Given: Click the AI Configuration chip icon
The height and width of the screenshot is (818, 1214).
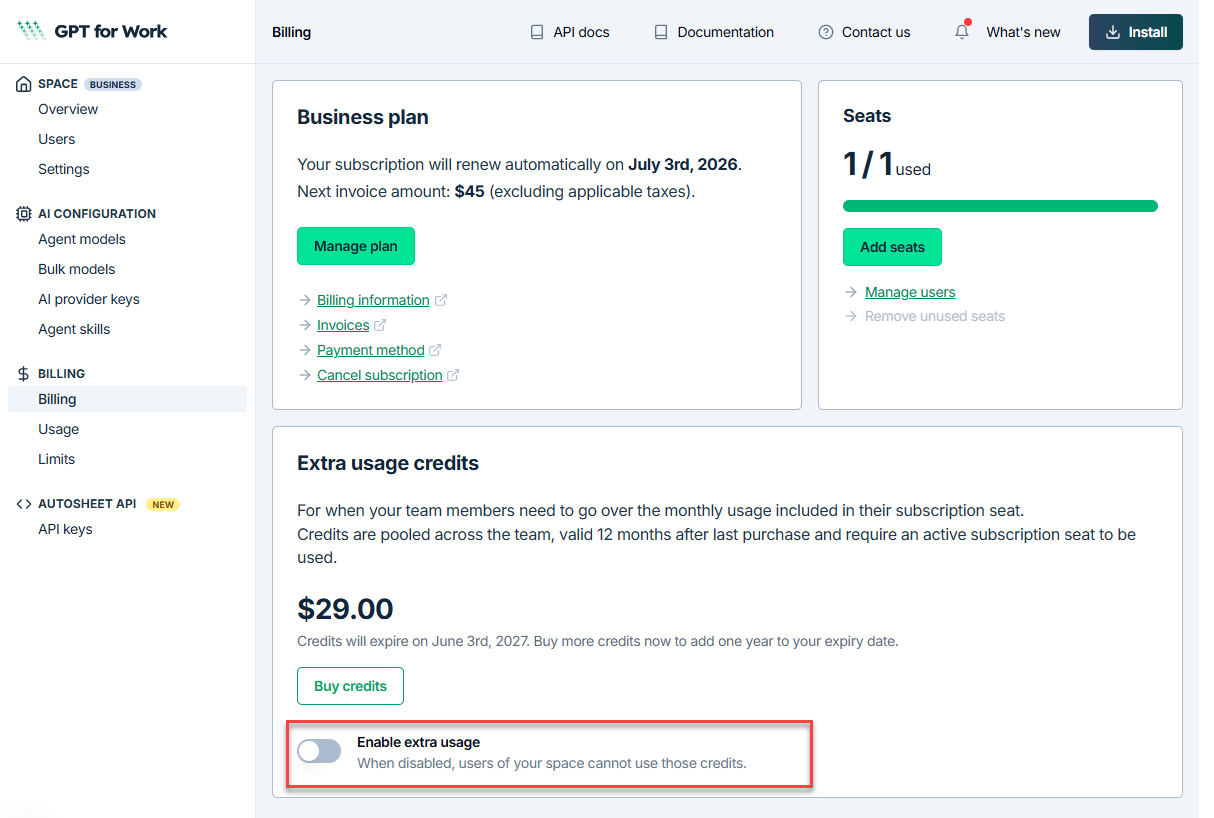Looking at the screenshot, I should (x=24, y=214).
